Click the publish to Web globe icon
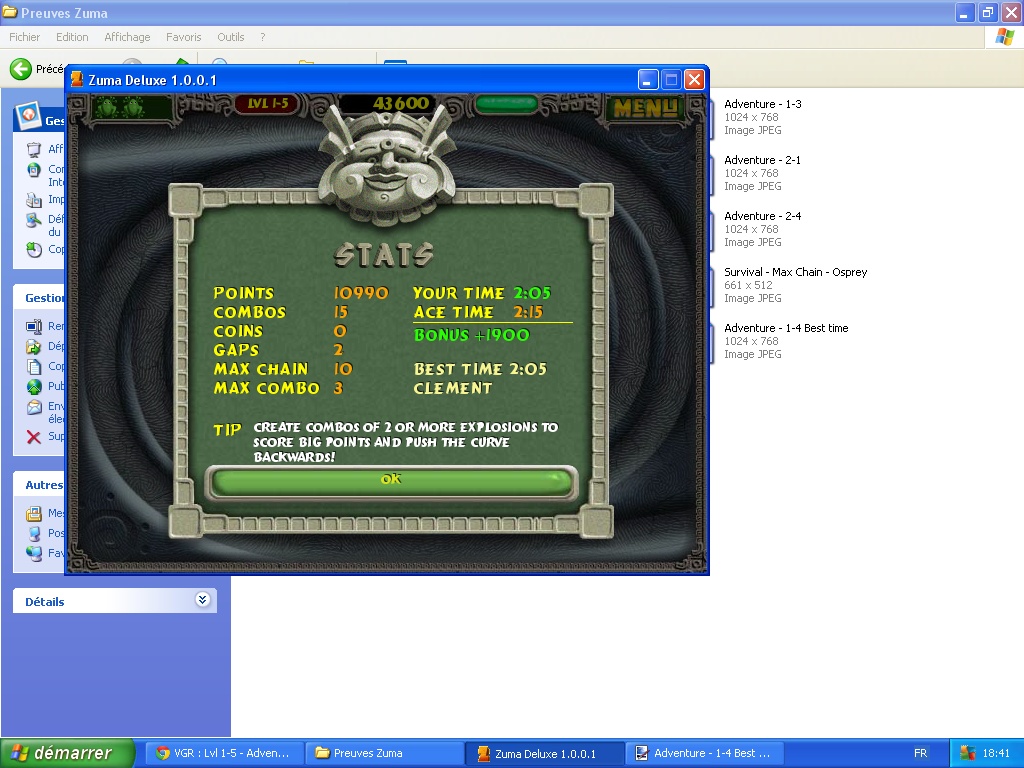This screenshot has width=1024, height=768. pyautogui.click(x=33, y=387)
